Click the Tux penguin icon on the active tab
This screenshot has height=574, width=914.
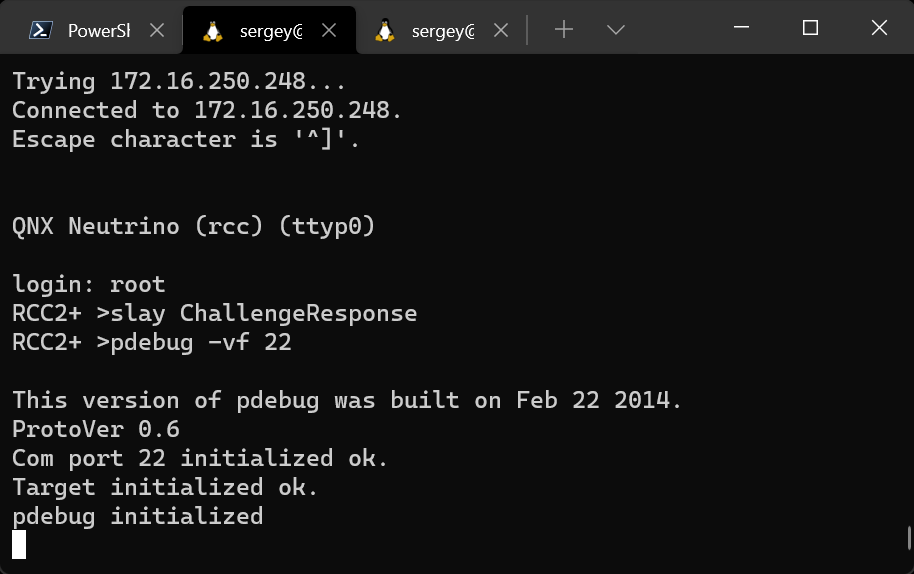[212, 30]
